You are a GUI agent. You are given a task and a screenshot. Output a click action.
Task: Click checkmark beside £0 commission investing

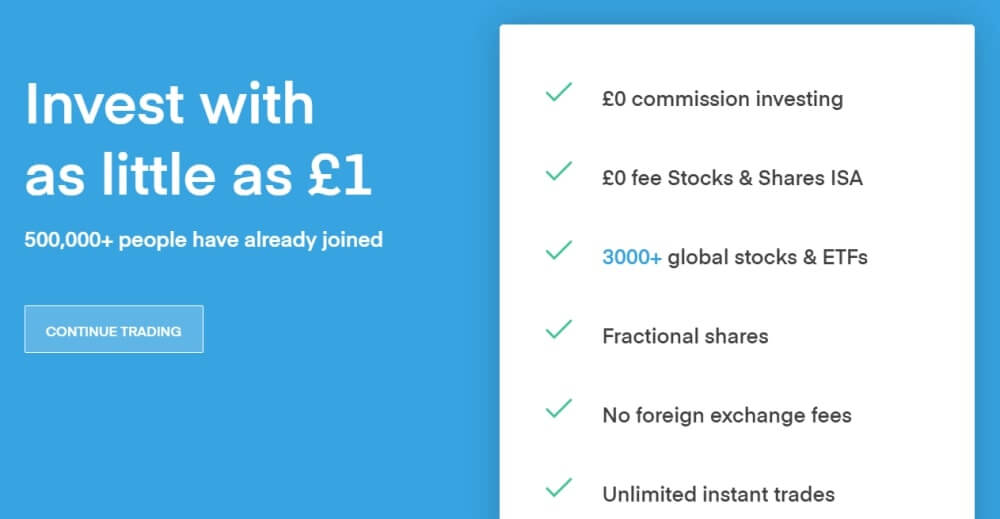[558, 93]
